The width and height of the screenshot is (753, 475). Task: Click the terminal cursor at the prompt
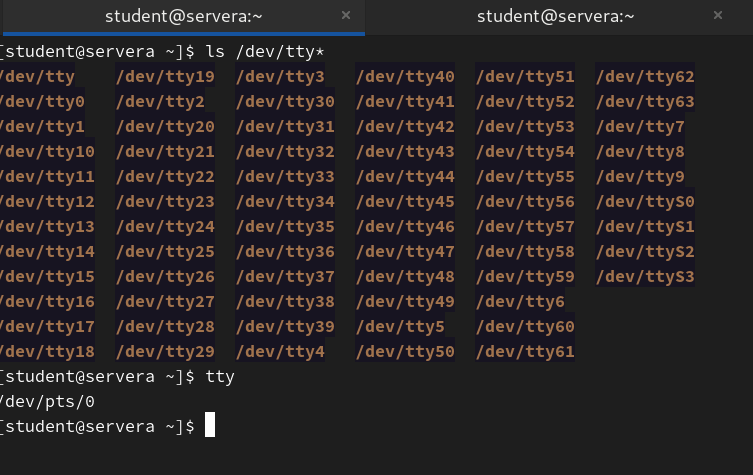(x=210, y=425)
